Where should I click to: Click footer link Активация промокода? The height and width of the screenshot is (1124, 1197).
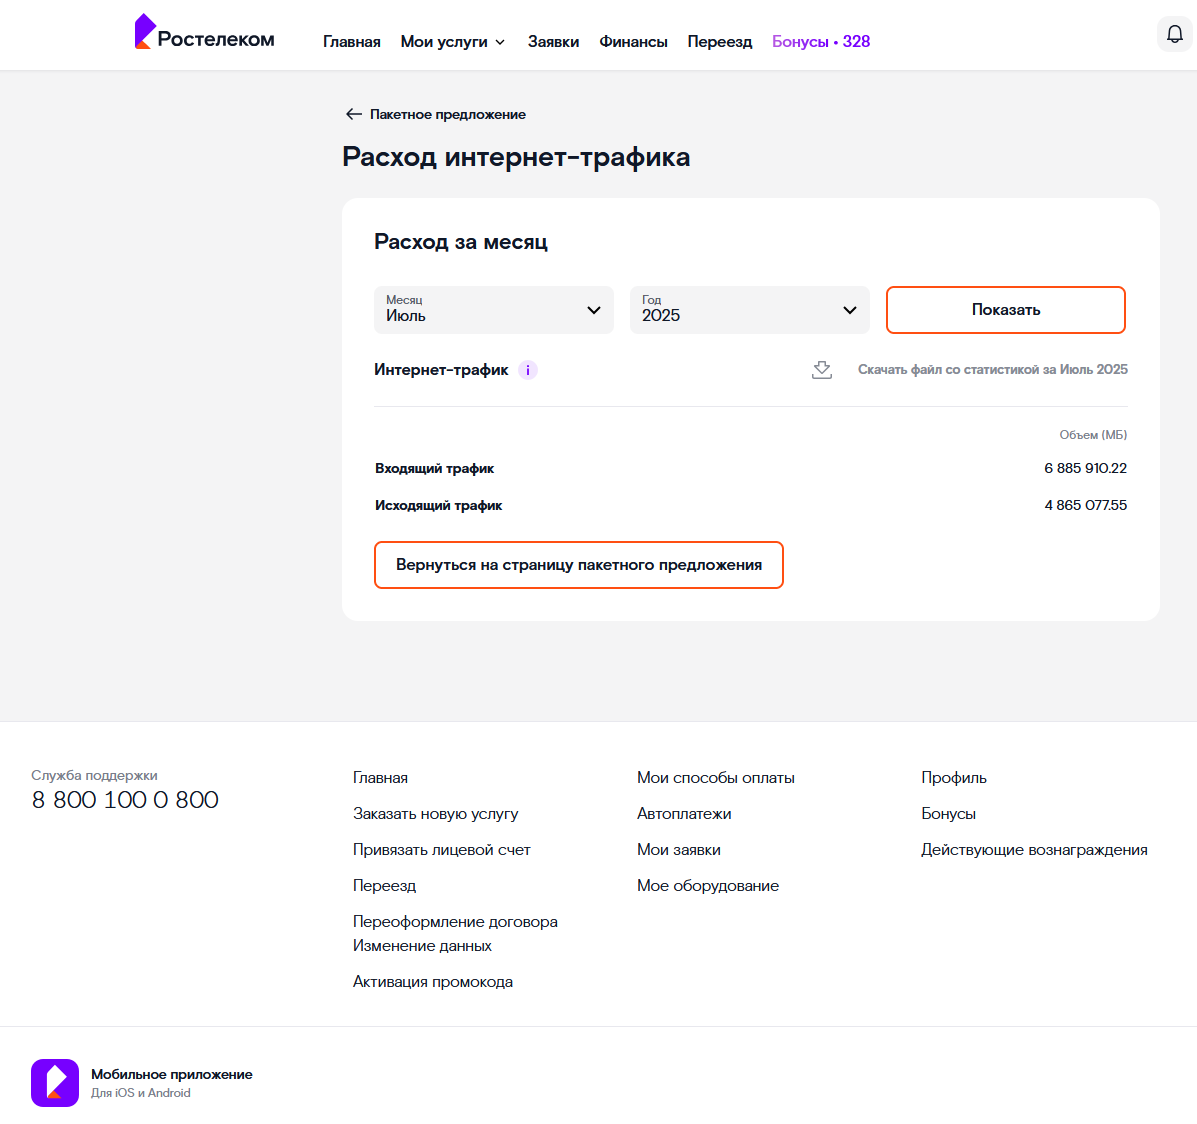coord(433,981)
